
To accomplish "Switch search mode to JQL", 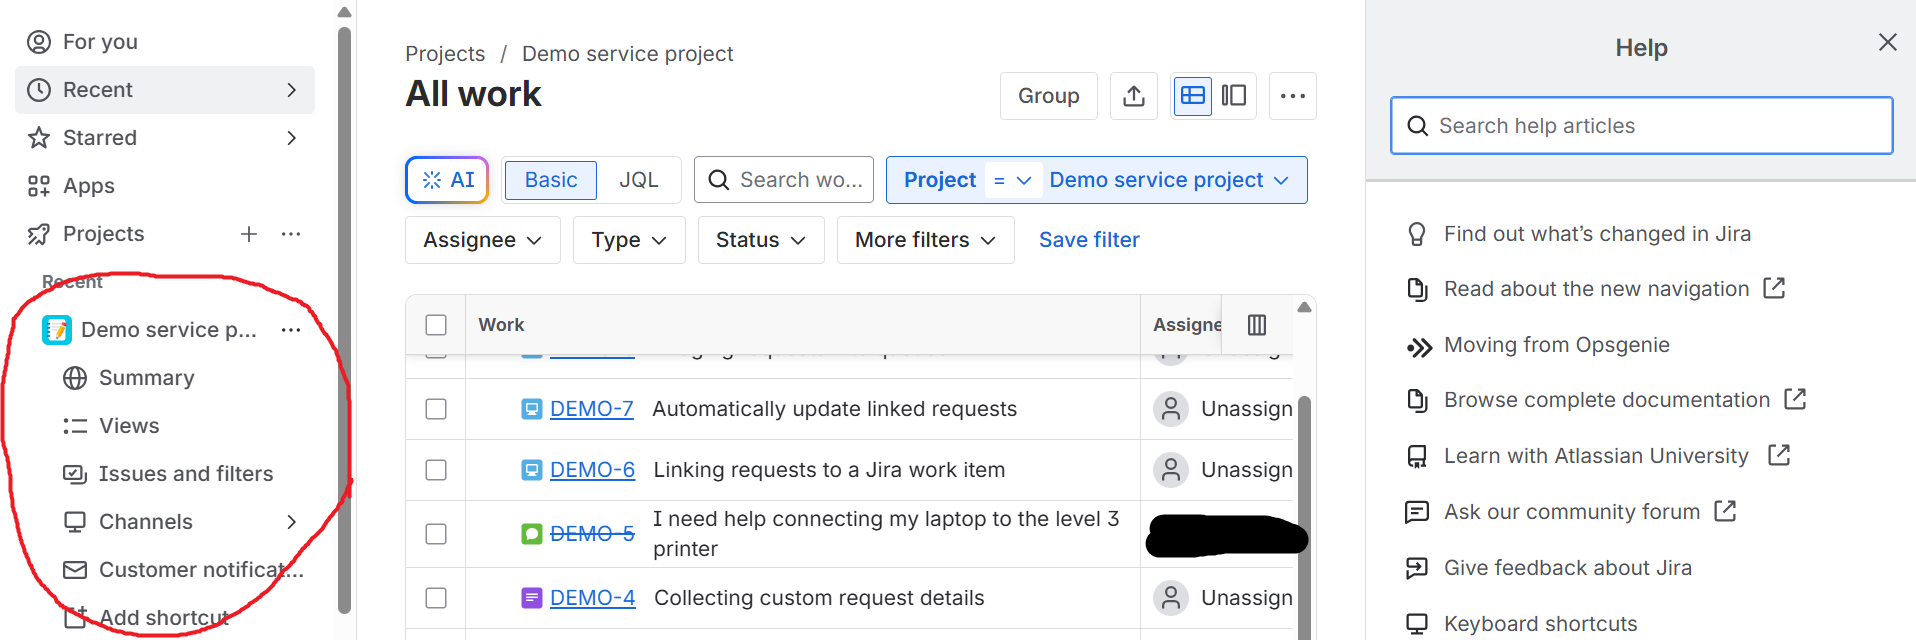I will pyautogui.click(x=639, y=180).
